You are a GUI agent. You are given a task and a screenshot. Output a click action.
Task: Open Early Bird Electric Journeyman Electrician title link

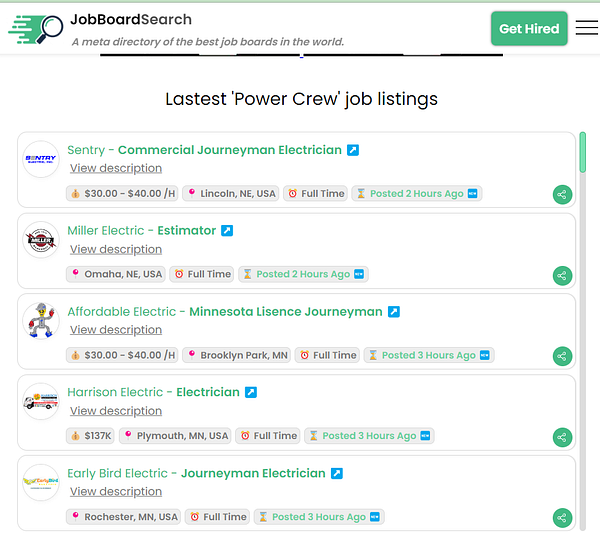(196, 473)
